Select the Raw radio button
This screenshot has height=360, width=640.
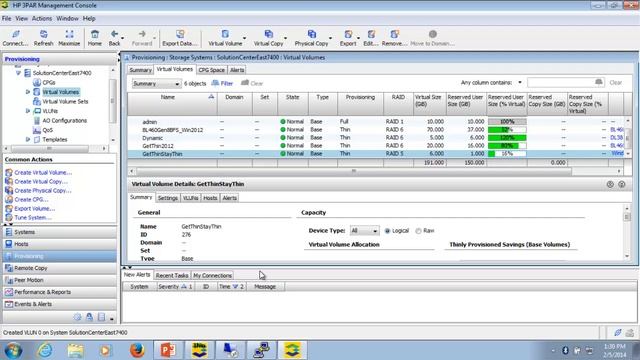point(418,231)
